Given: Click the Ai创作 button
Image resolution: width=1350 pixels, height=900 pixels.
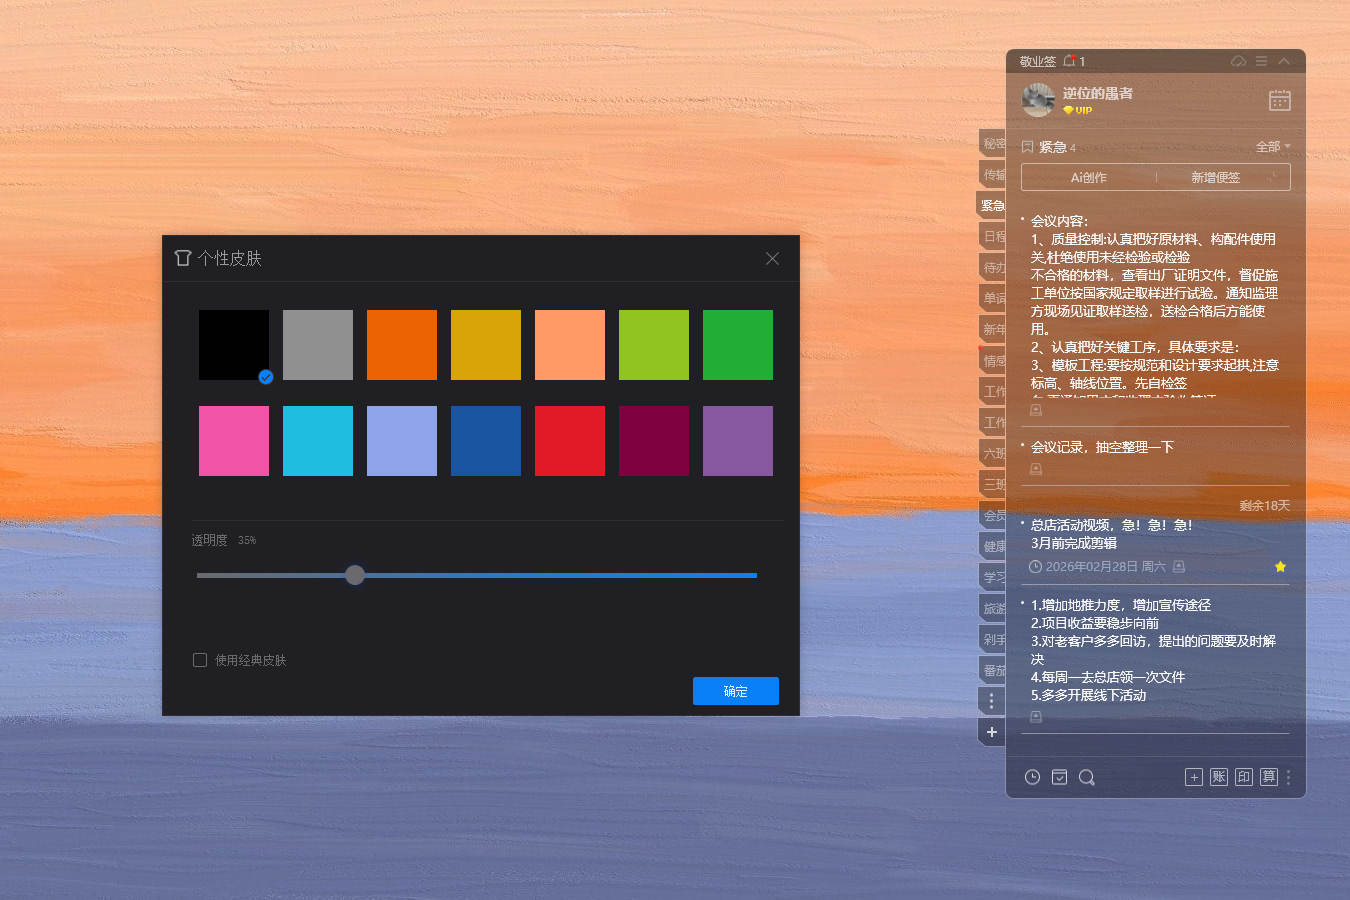Looking at the screenshot, I should click(x=1088, y=177).
